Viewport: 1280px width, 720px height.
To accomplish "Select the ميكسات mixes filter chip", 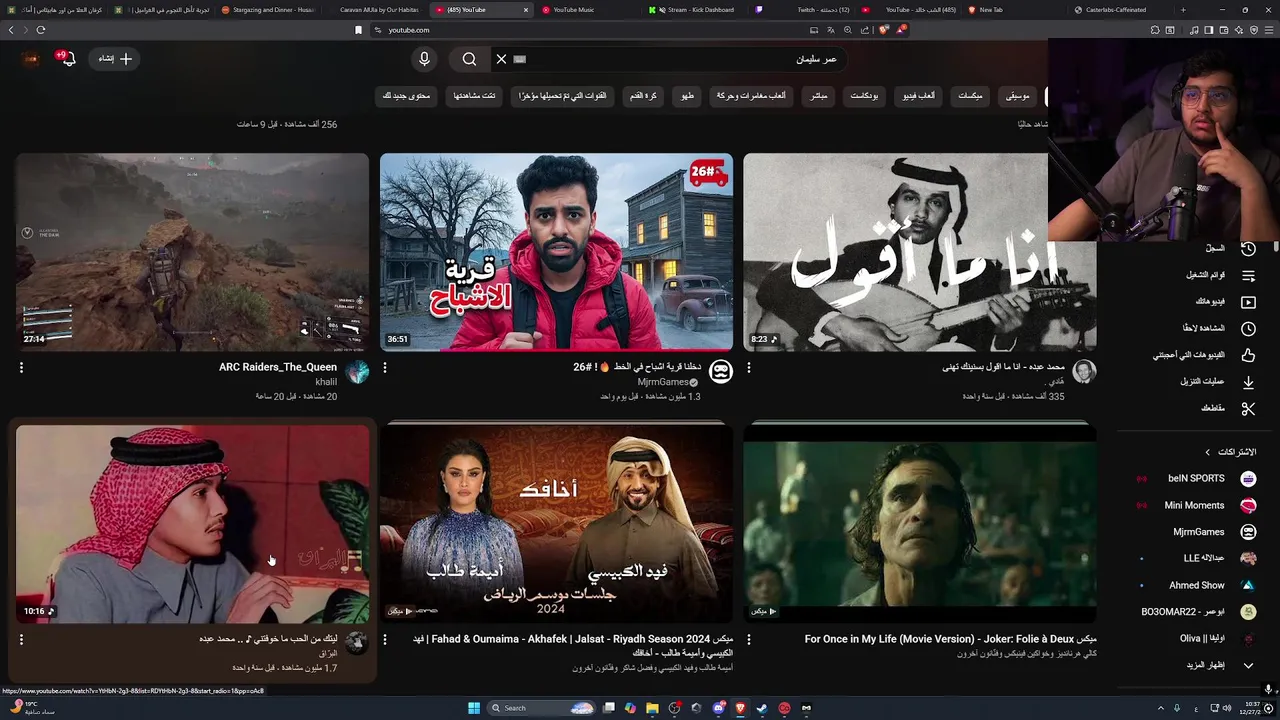I will (970, 96).
